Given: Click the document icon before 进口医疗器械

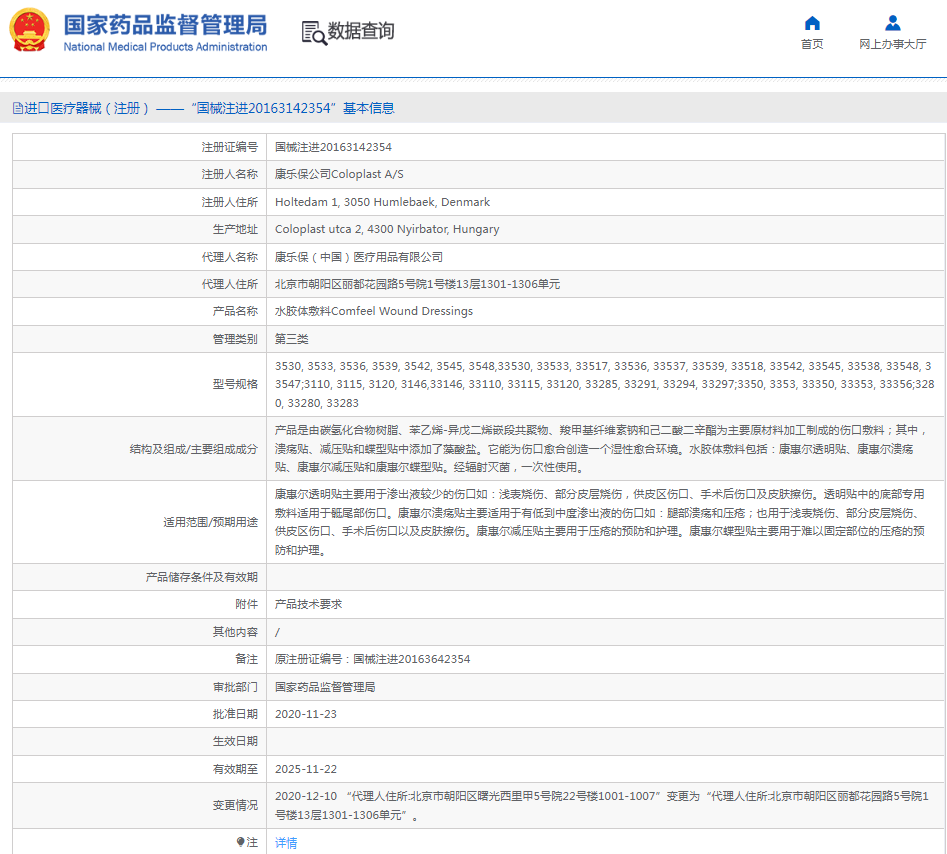Looking at the screenshot, I should (17, 108).
